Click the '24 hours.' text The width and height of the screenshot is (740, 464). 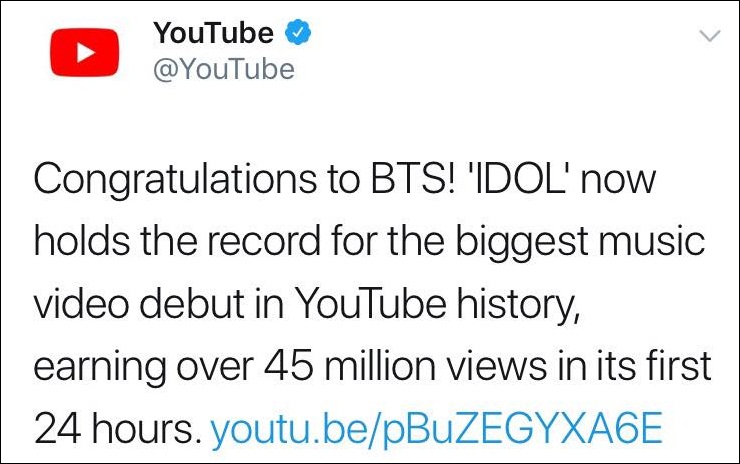click(x=114, y=428)
